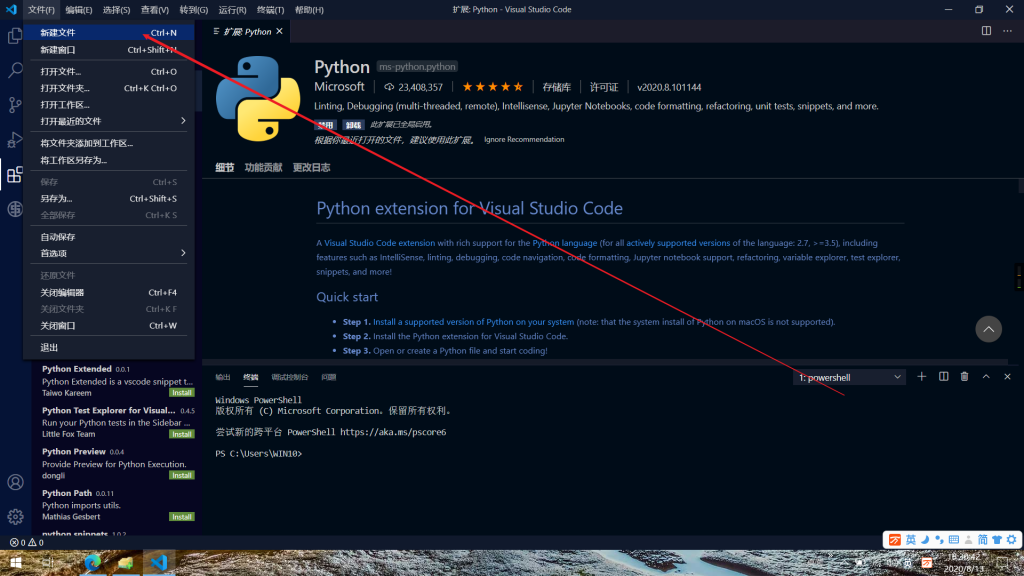The image size is (1024, 576).
Task: Install Python Path extension
Action: coord(182,517)
